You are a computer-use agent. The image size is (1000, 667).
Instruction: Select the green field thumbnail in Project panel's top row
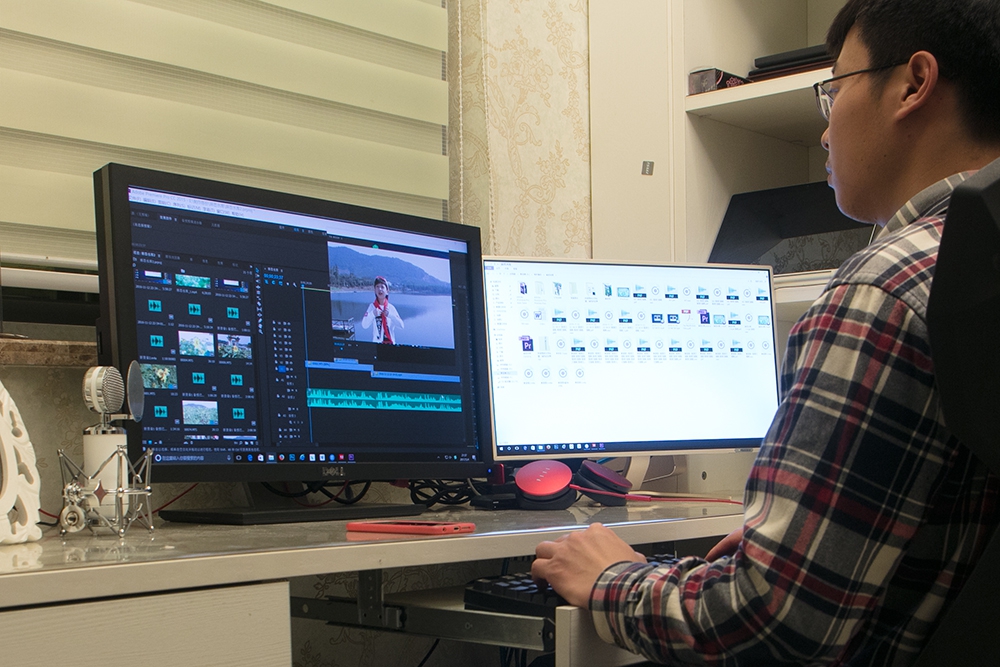point(193,281)
